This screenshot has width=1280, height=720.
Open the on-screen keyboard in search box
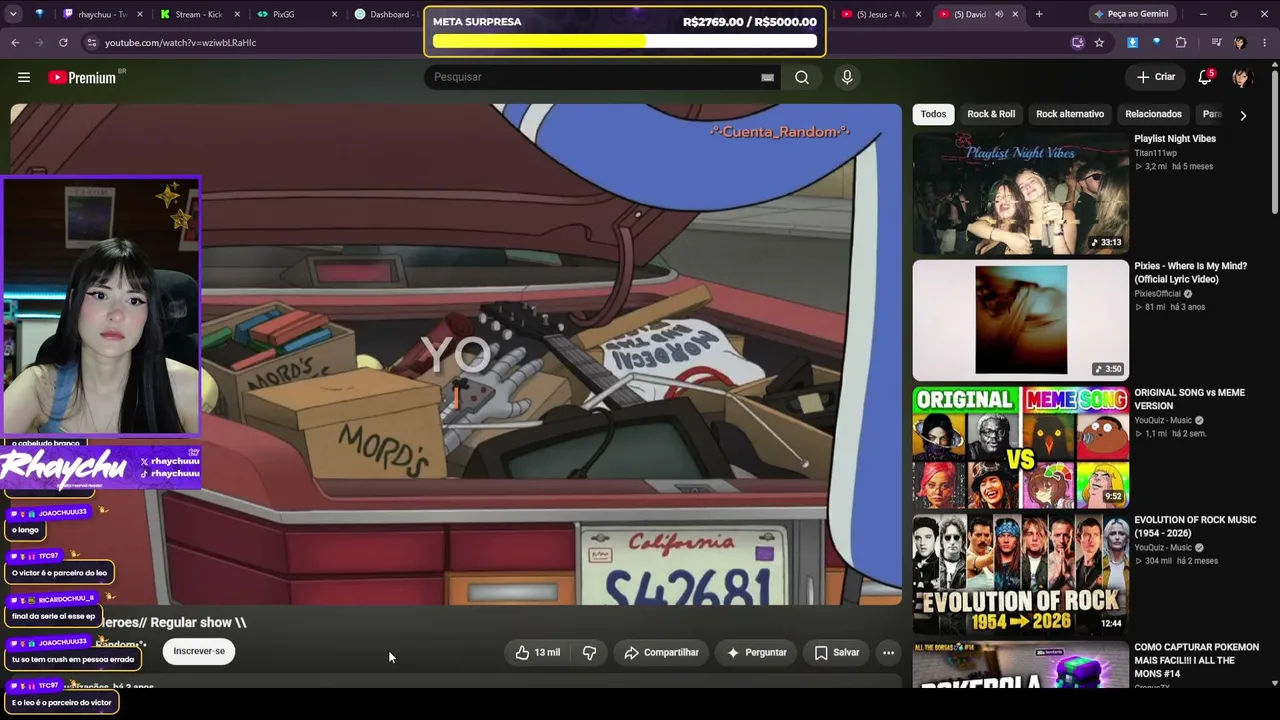767,77
